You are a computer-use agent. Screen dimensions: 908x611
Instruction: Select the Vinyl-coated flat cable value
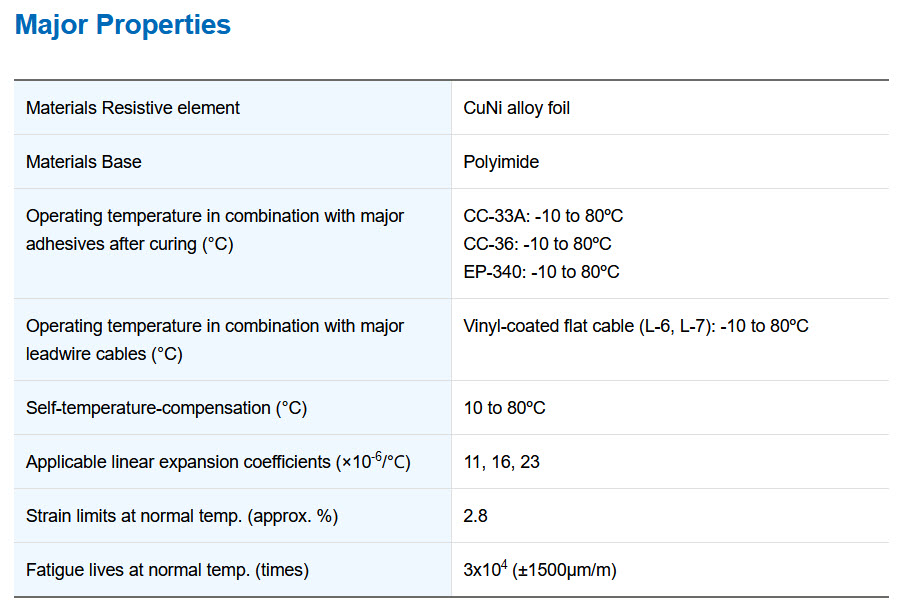636,326
